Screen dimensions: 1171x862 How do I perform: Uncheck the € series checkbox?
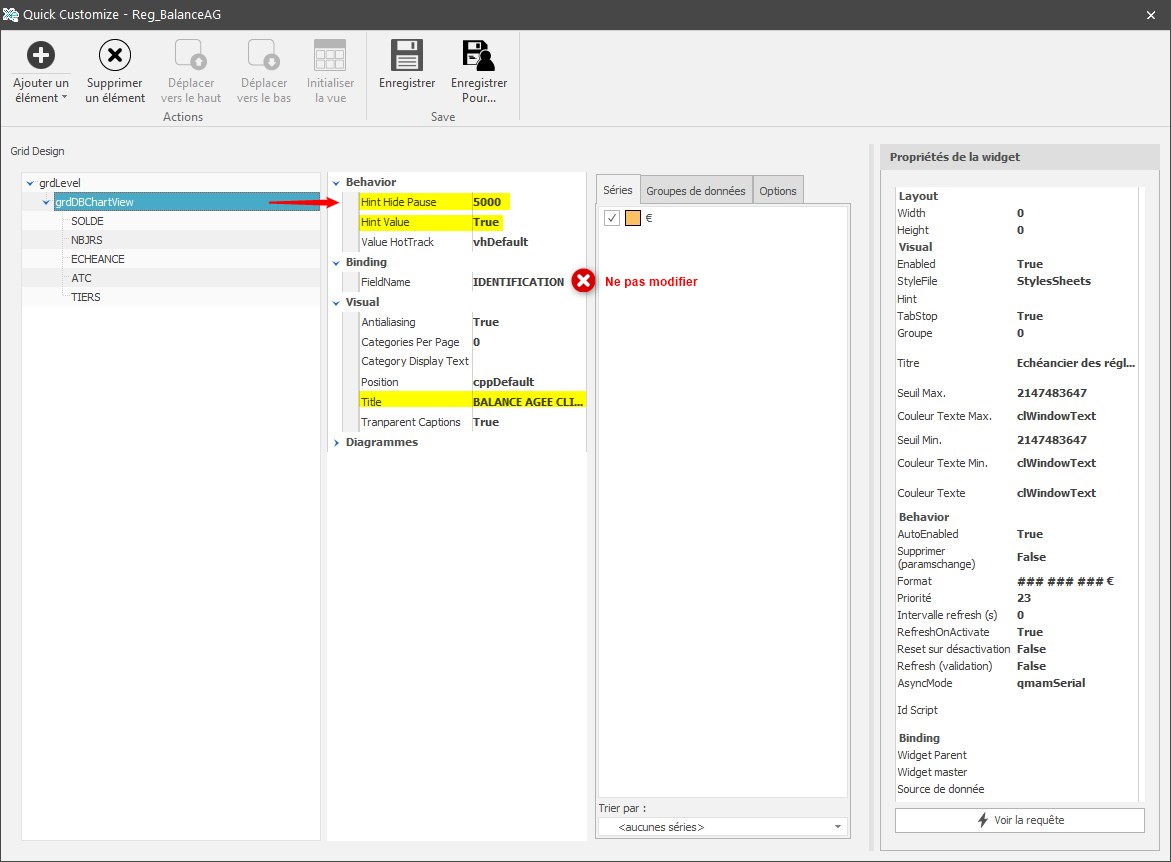coord(612,218)
